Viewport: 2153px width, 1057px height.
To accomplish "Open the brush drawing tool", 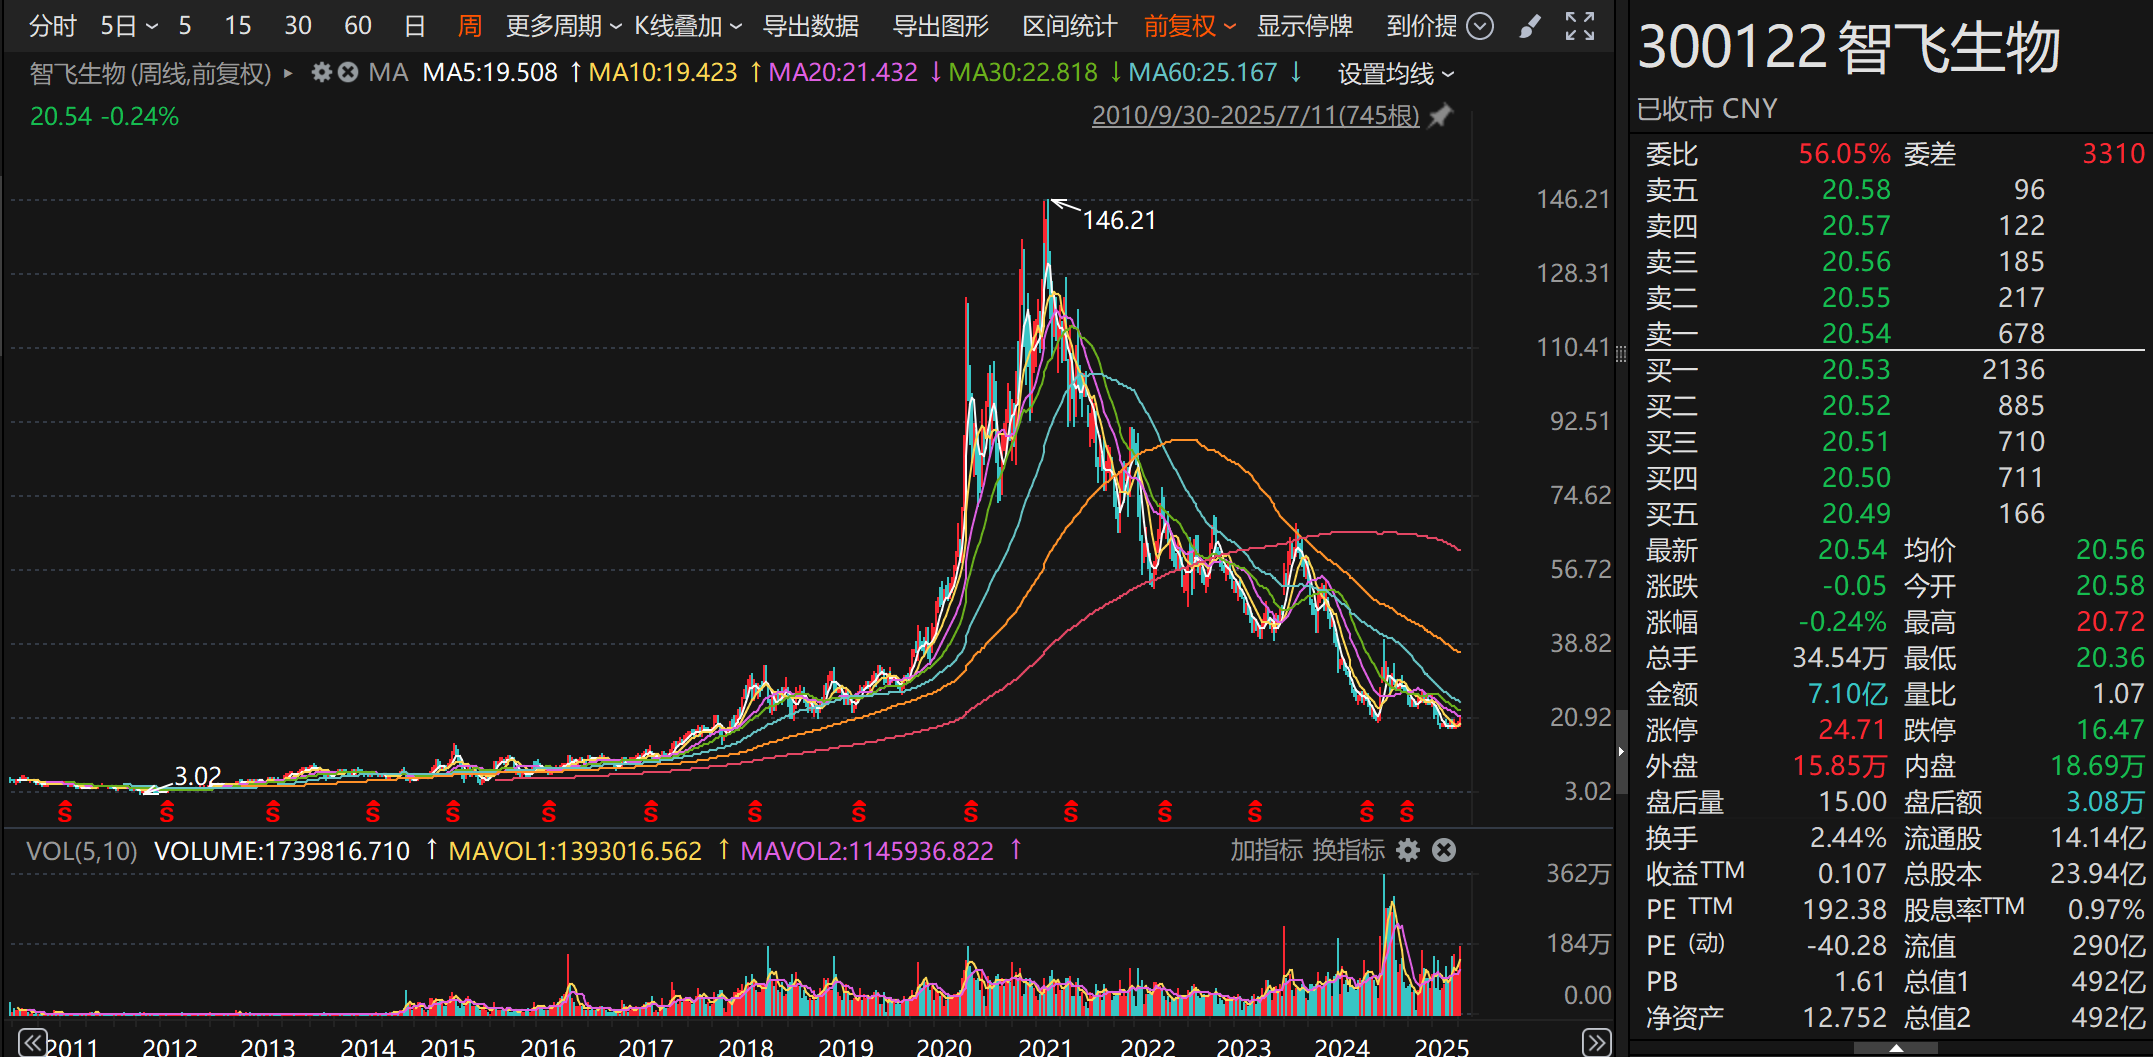I will coord(1530,27).
